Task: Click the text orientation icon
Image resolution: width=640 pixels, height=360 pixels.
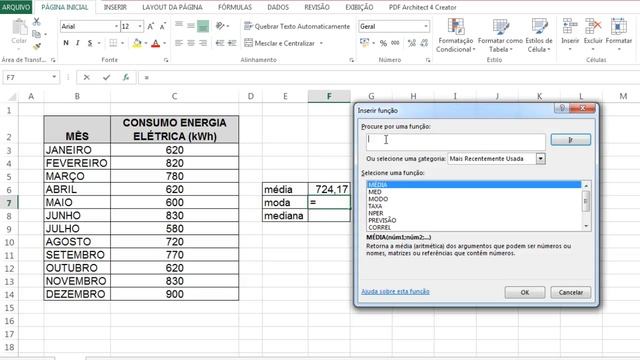Action: tap(220, 26)
